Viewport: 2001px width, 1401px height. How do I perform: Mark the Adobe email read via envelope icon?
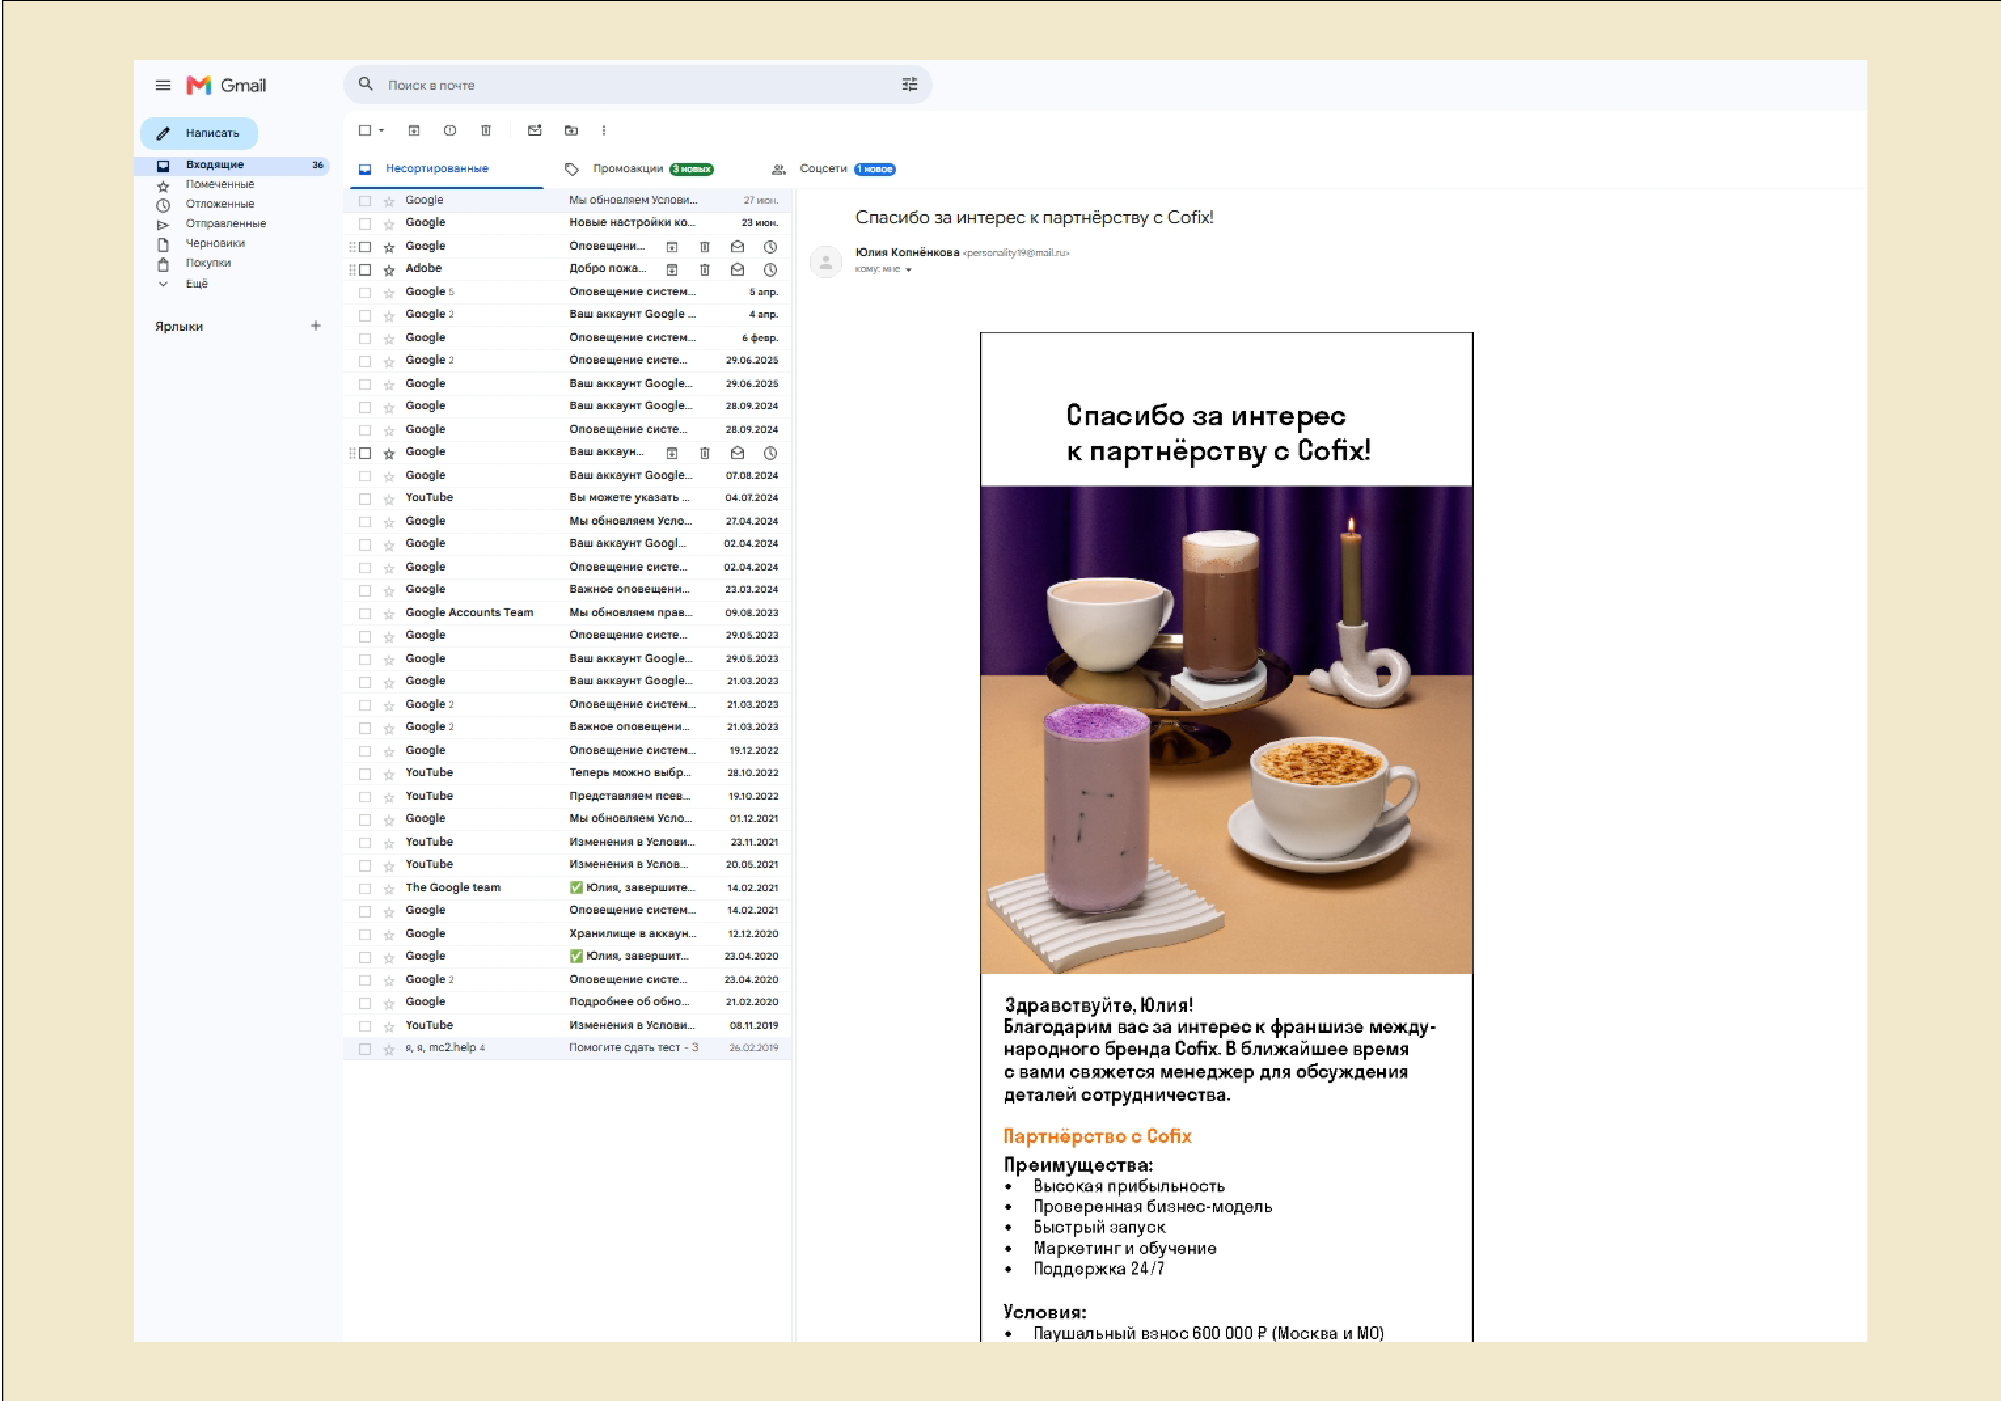[x=737, y=269]
